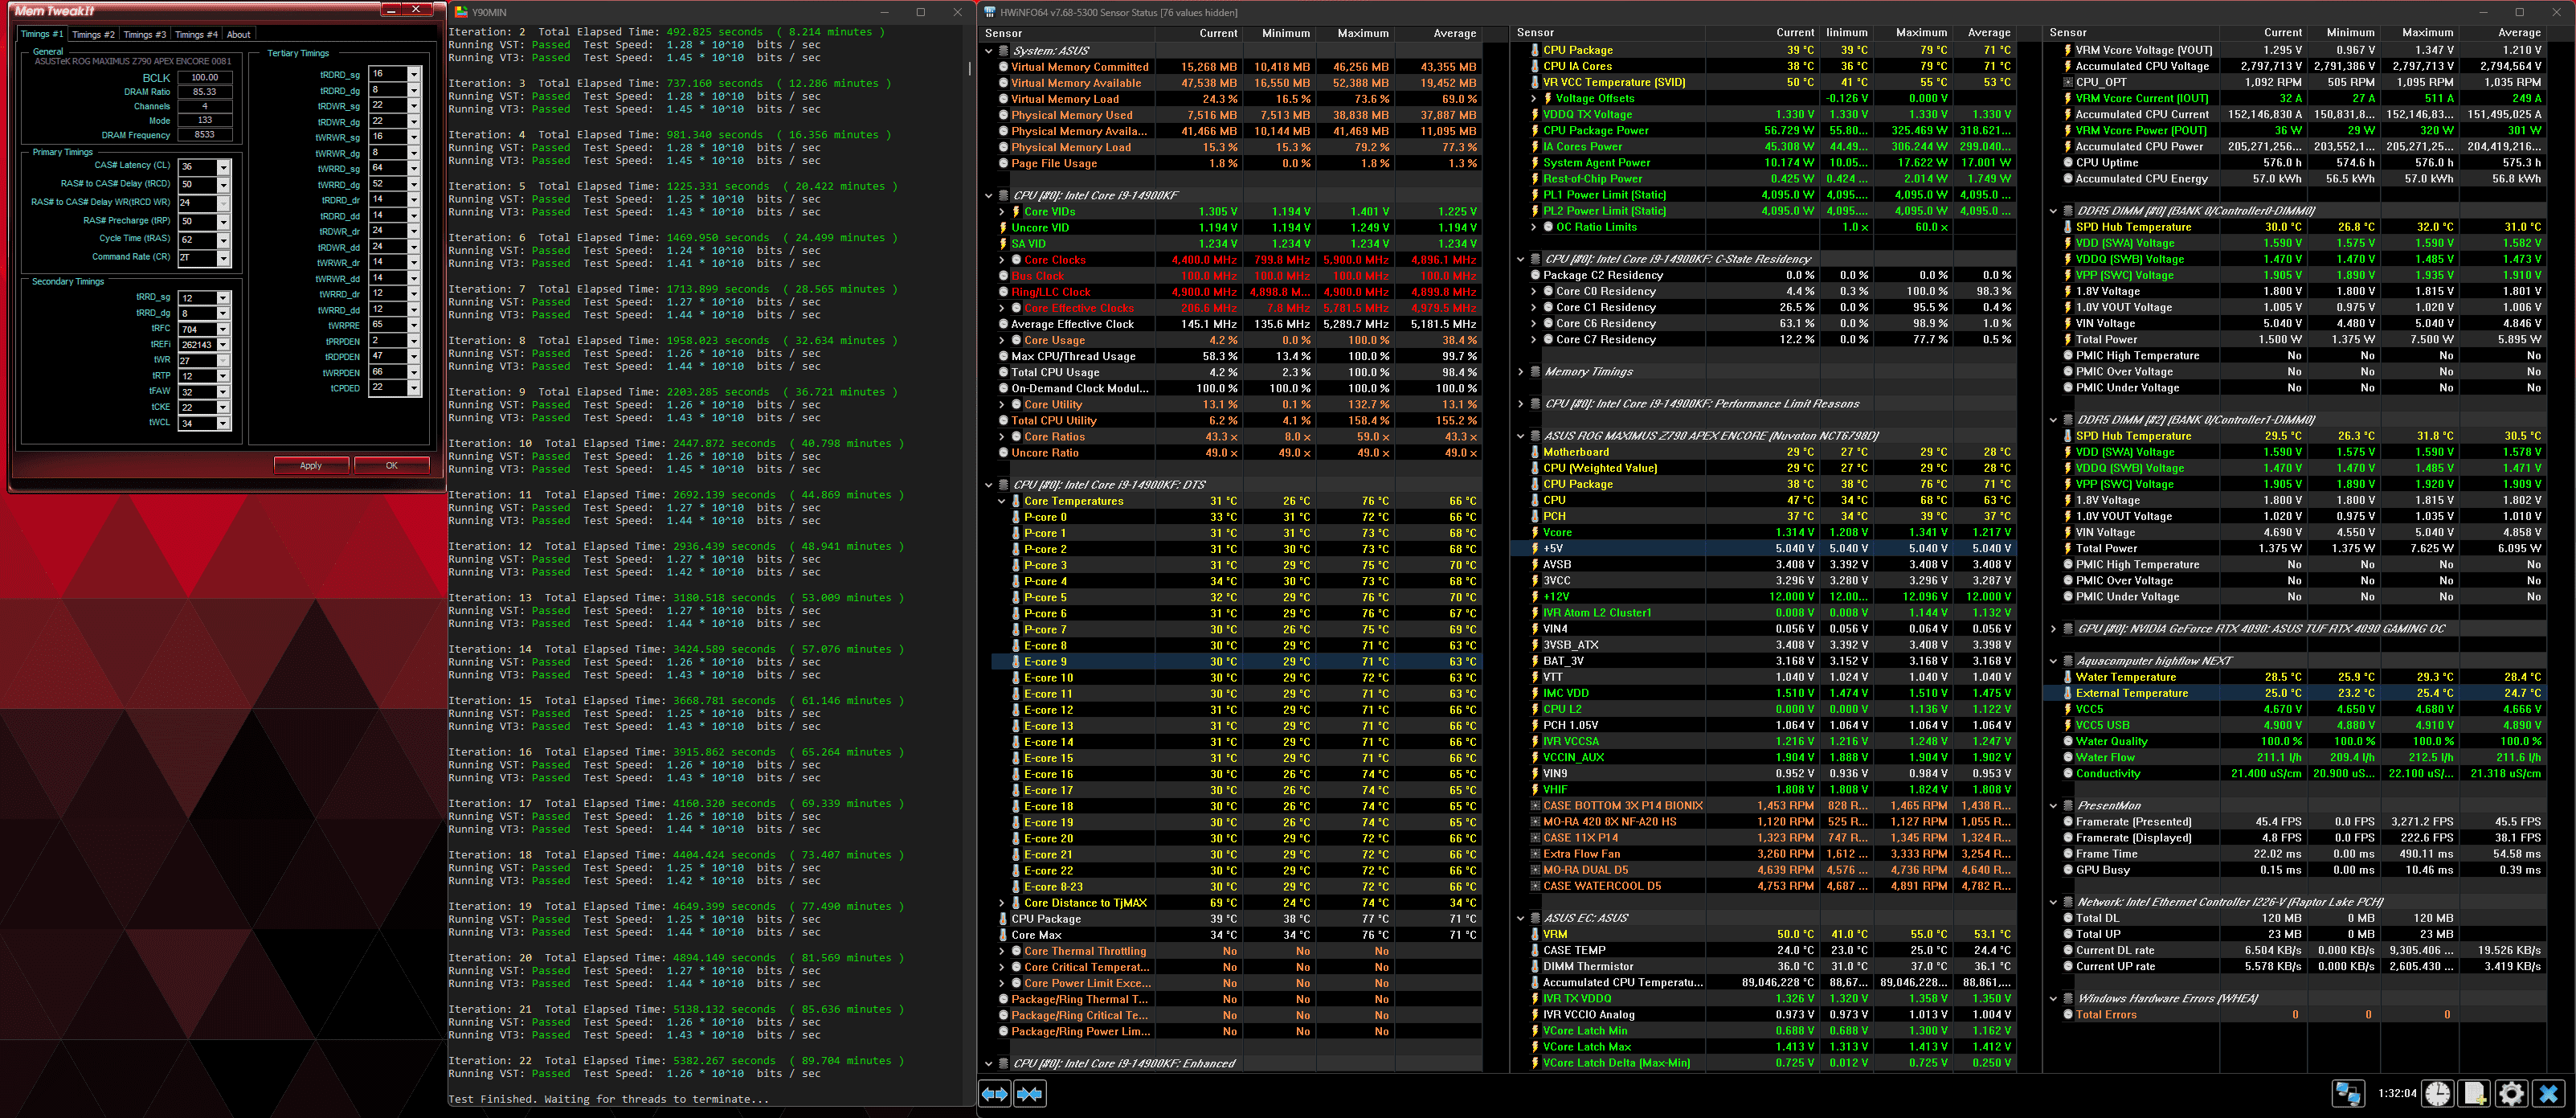
Task: Expand the Memory Timings group
Action: (x=1521, y=372)
